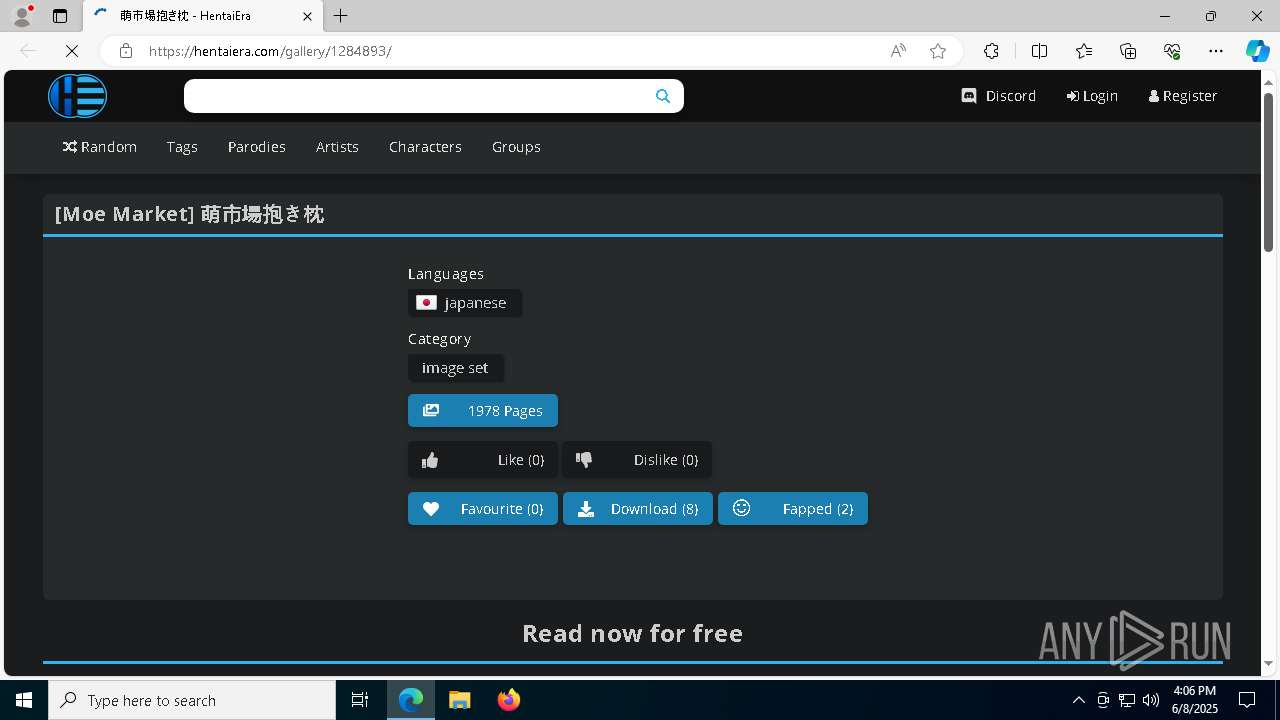The width and height of the screenshot is (1280, 720).
Task: Open the Groups menu item
Action: (x=516, y=147)
